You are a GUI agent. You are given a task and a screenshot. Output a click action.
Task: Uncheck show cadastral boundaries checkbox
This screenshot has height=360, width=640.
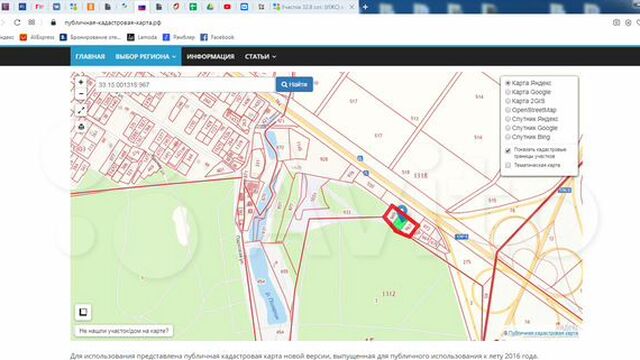pyautogui.click(x=508, y=150)
